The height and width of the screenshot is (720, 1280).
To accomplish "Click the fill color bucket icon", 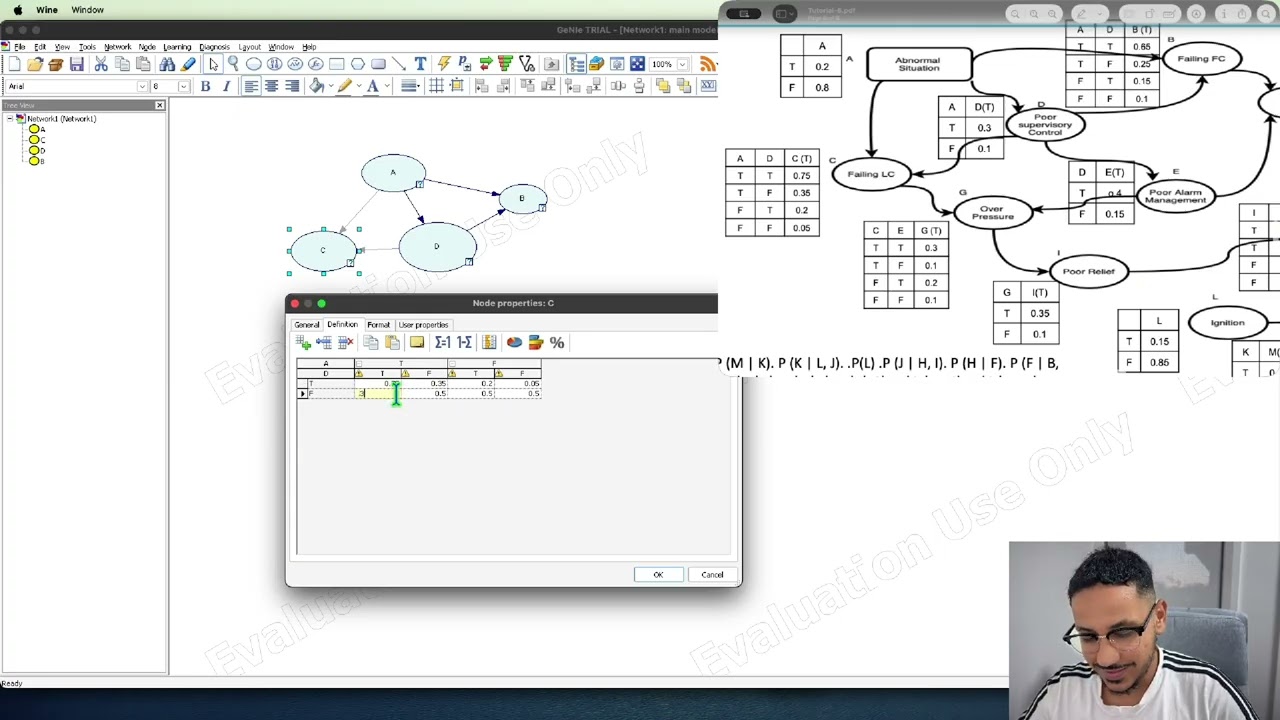I will click(316, 86).
